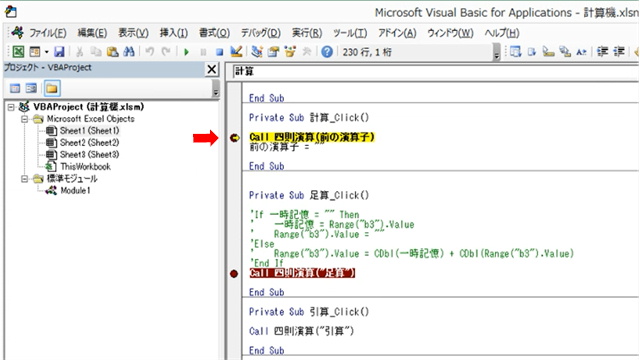Click the line Private Sub 引算_Click()

[309, 312]
